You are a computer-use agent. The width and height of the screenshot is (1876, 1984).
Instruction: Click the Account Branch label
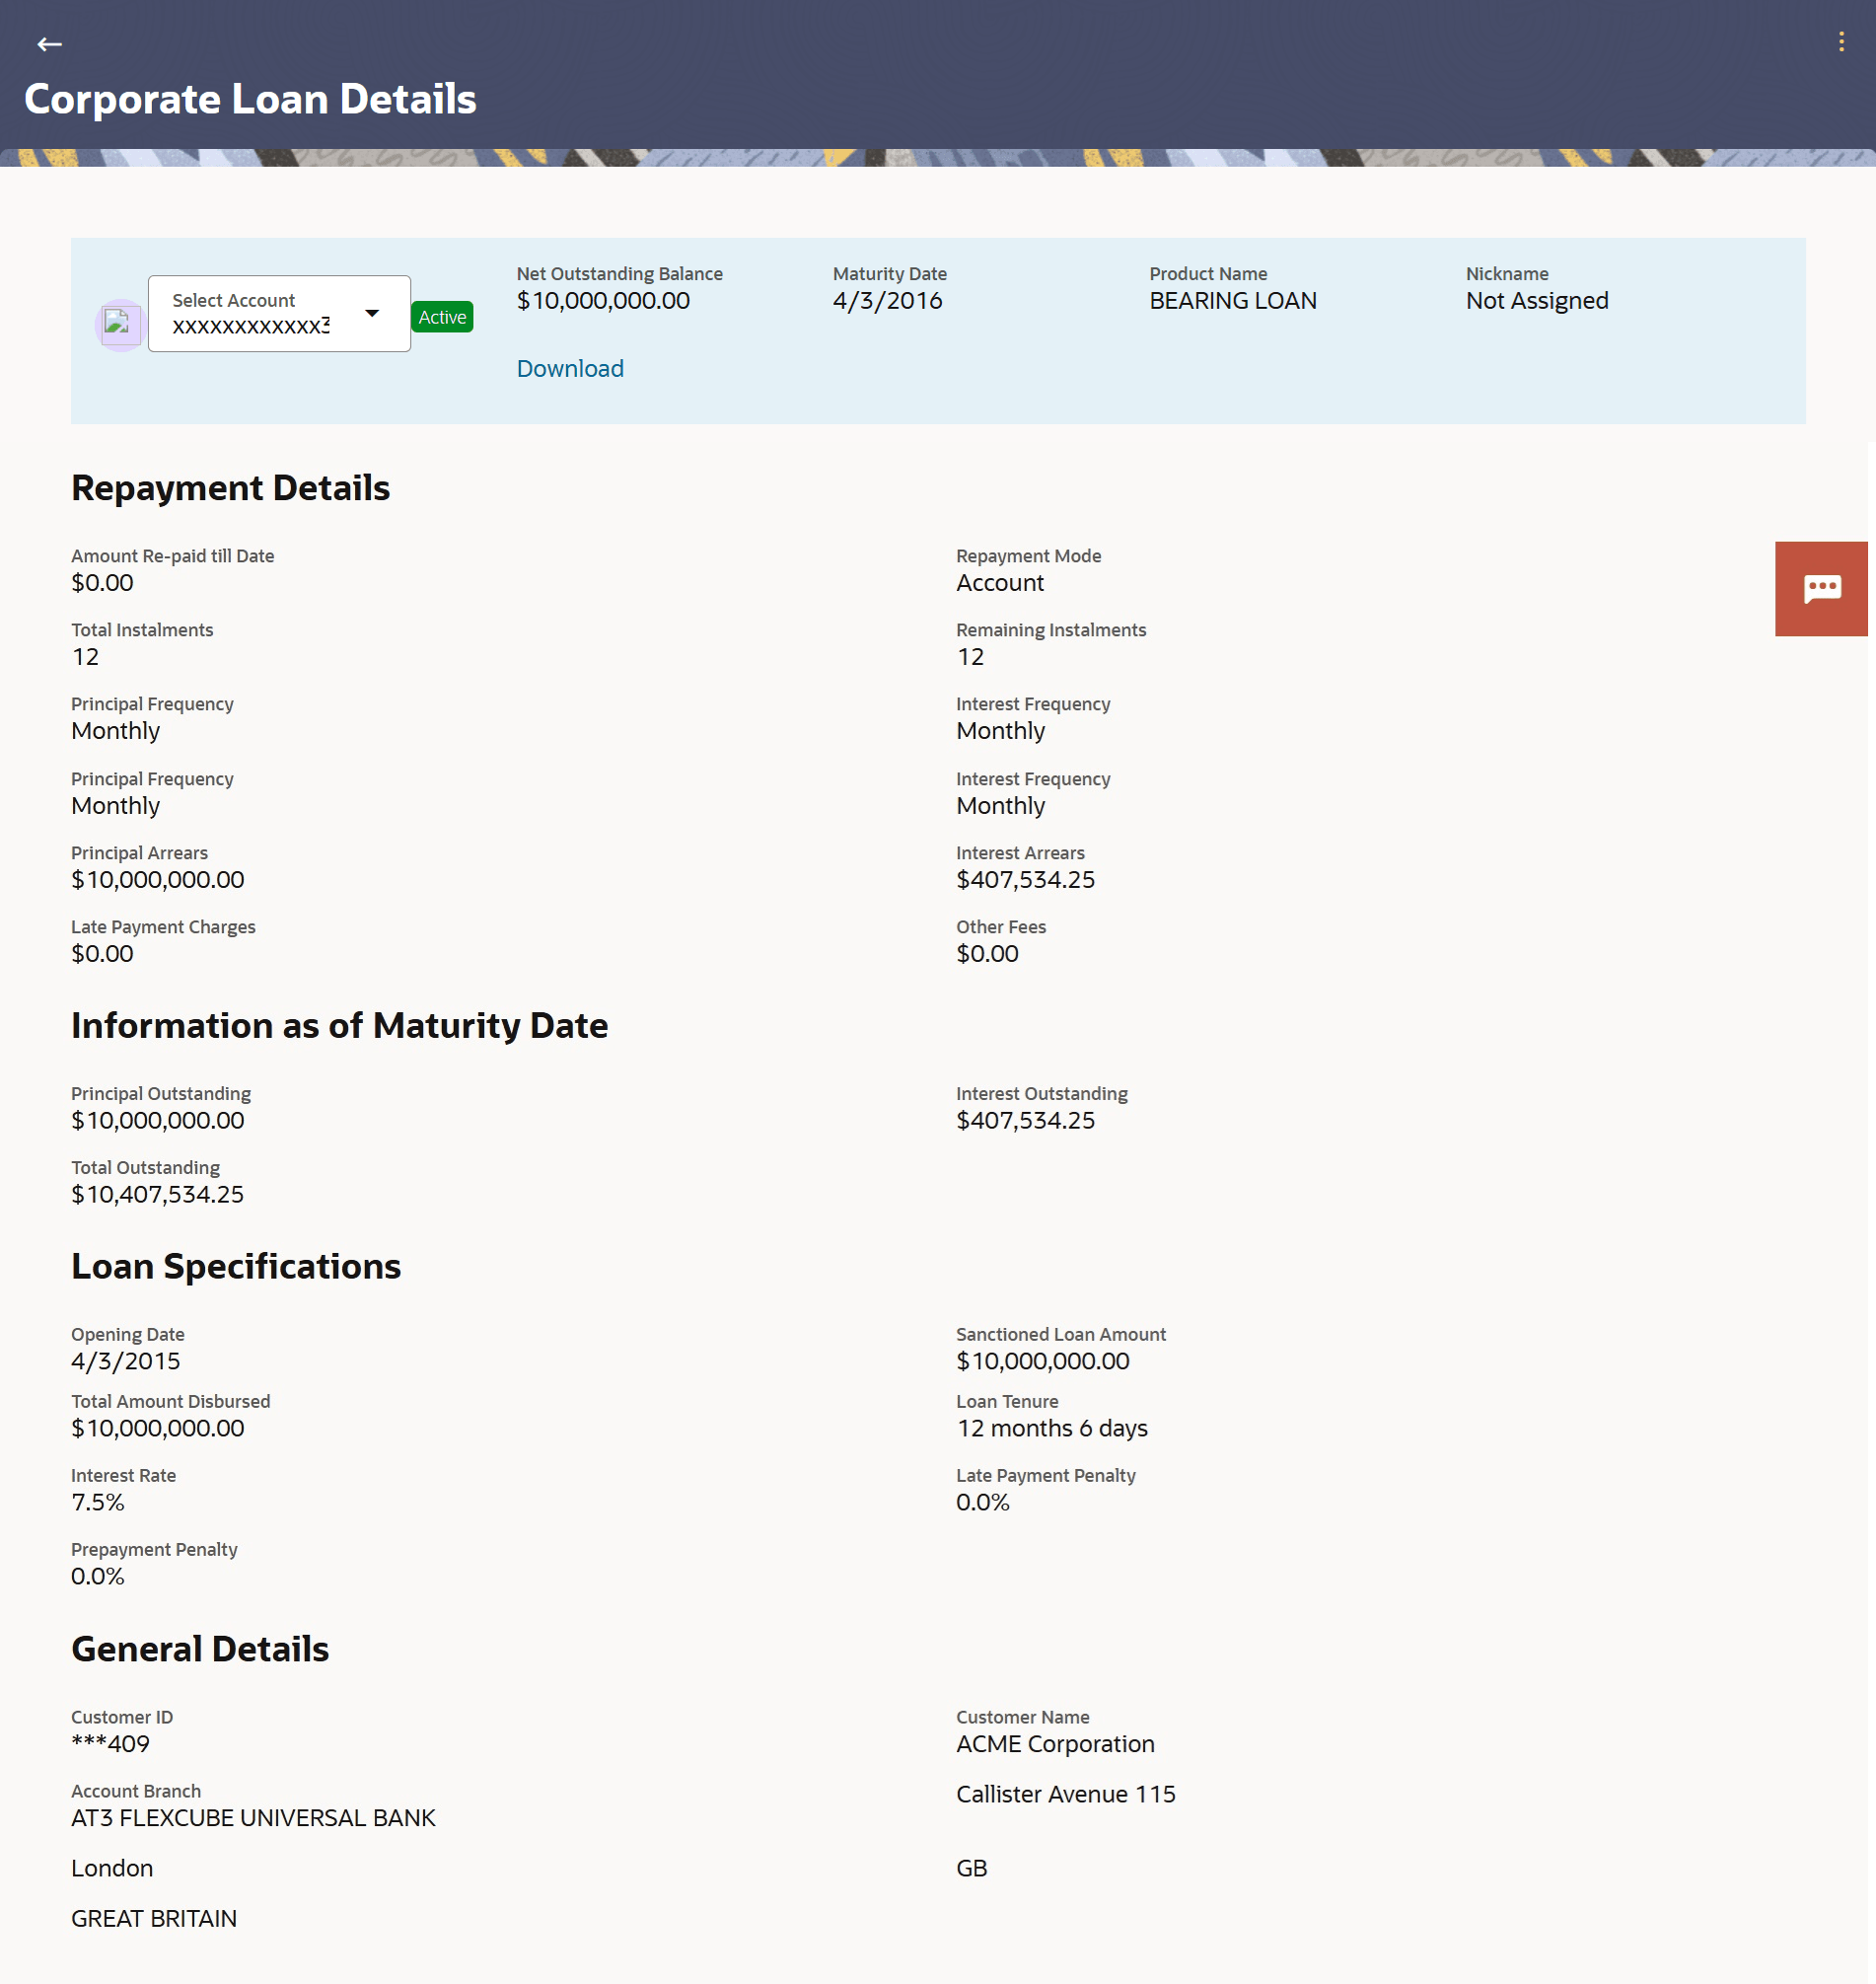tap(136, 1792)
